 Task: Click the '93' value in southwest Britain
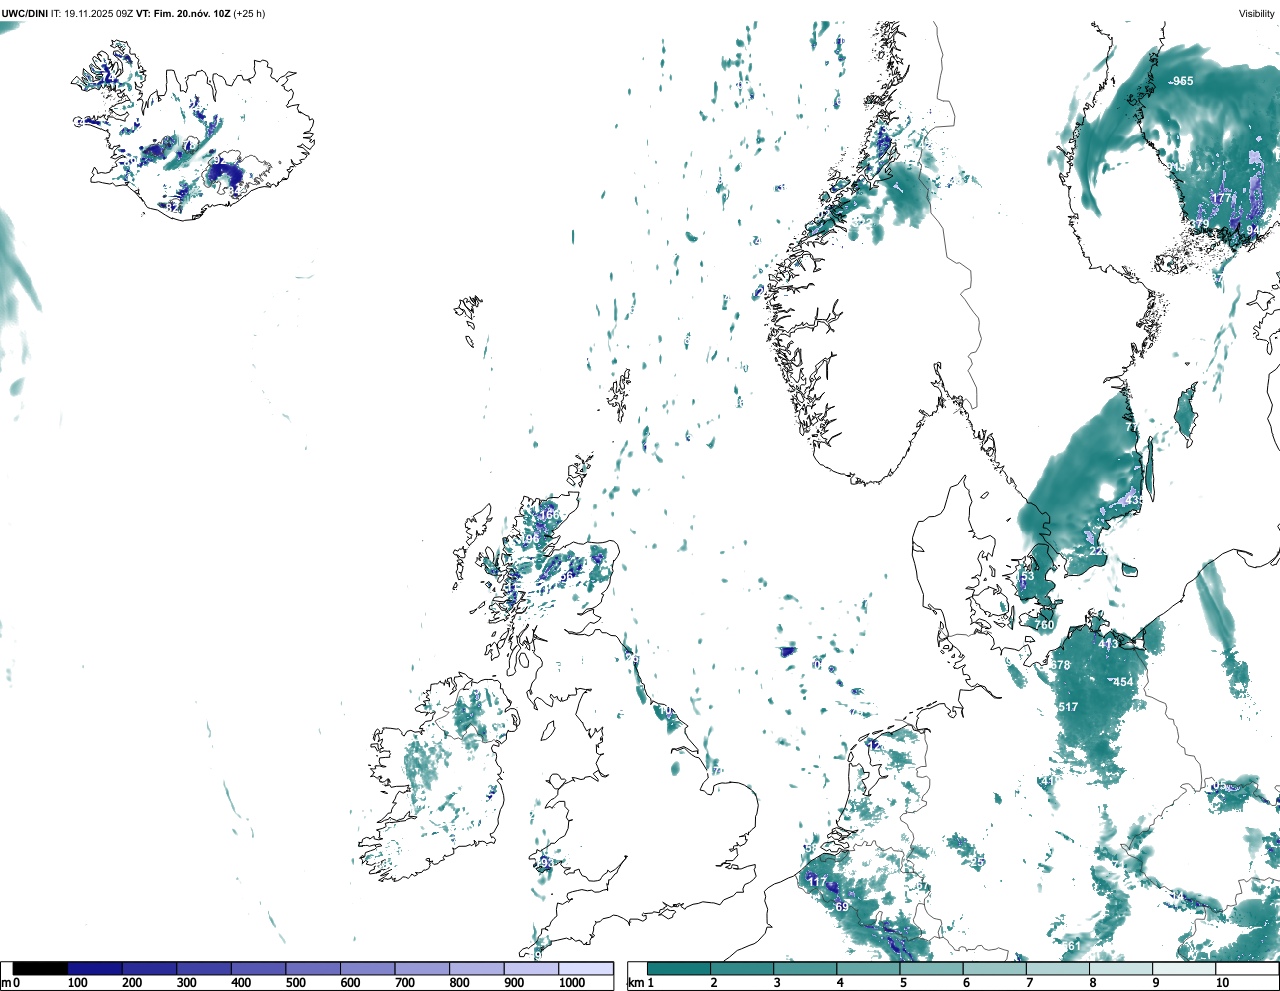click(x=546, y=862)
